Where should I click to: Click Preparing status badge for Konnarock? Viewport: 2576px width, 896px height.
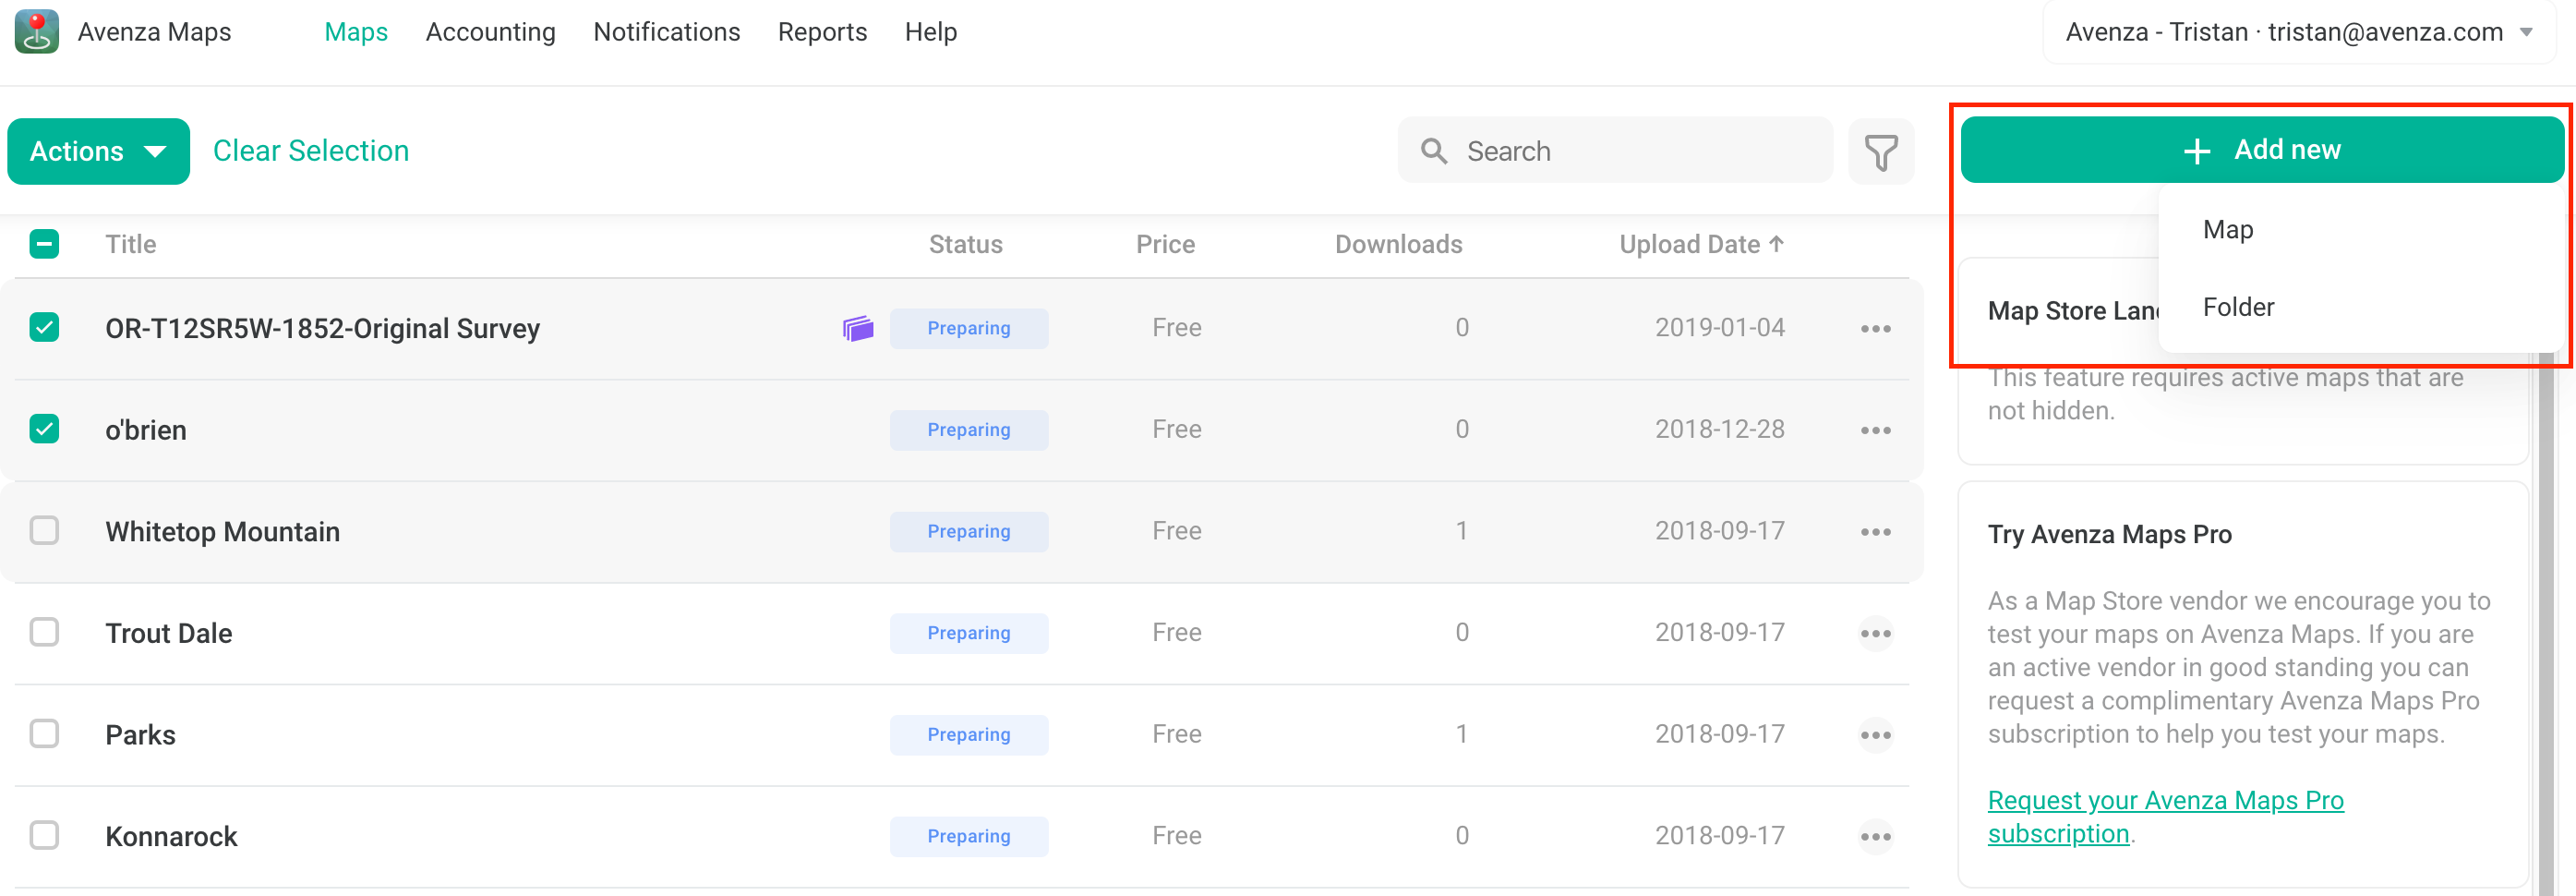[968, 837]
